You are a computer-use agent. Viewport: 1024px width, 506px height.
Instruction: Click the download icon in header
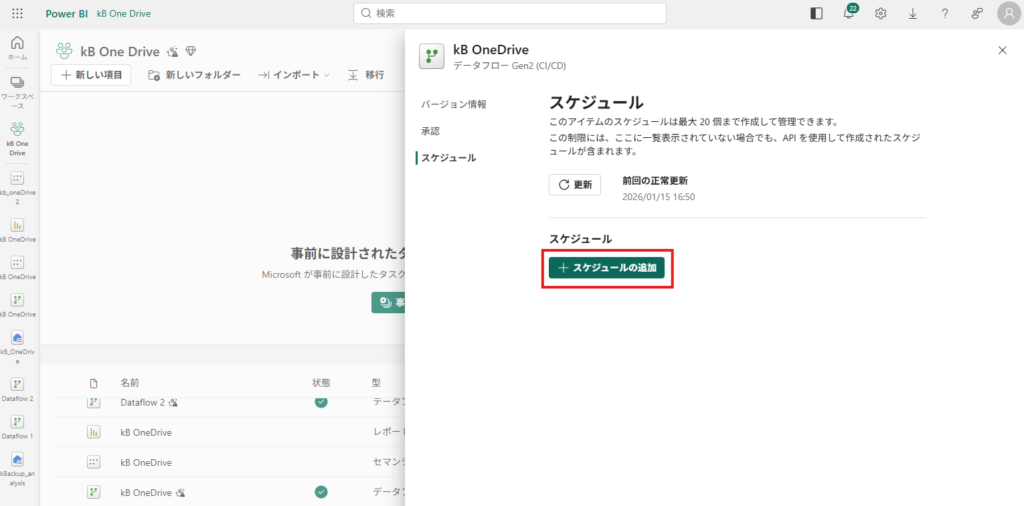coord(913,13)
